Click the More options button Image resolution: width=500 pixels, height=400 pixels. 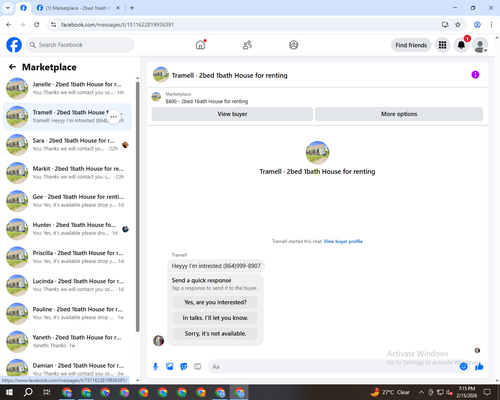pos(399,114)
